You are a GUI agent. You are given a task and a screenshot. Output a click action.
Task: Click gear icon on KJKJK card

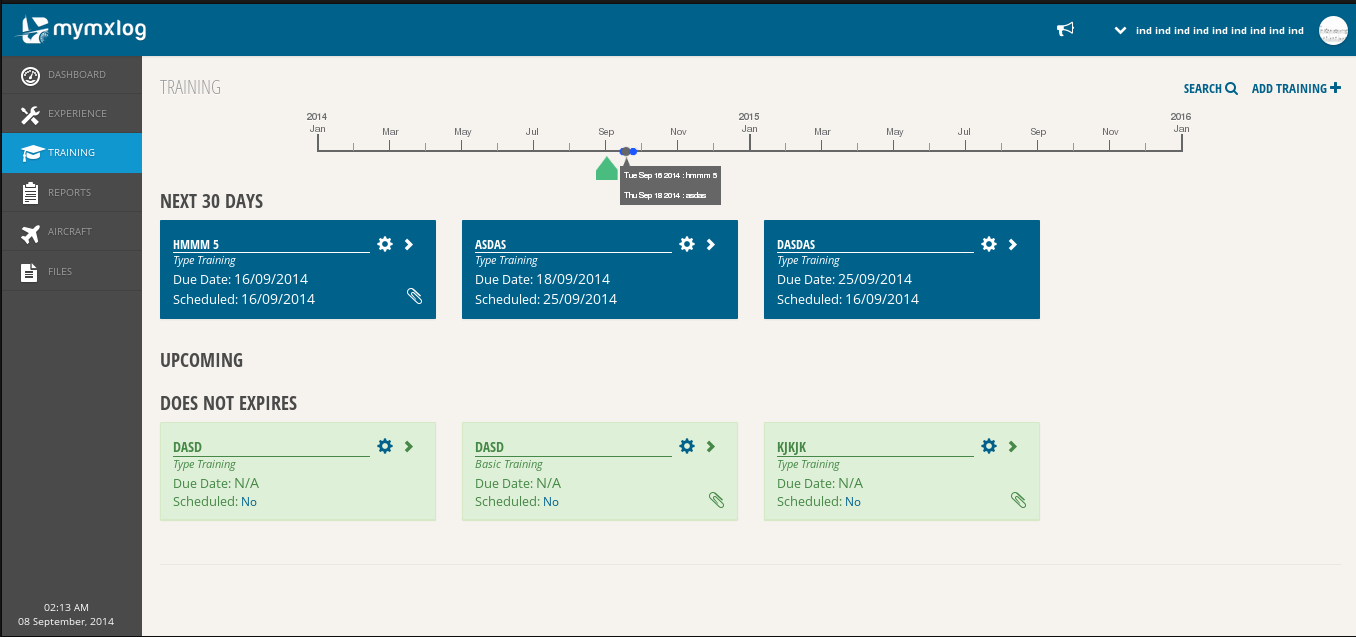(989, 446)
